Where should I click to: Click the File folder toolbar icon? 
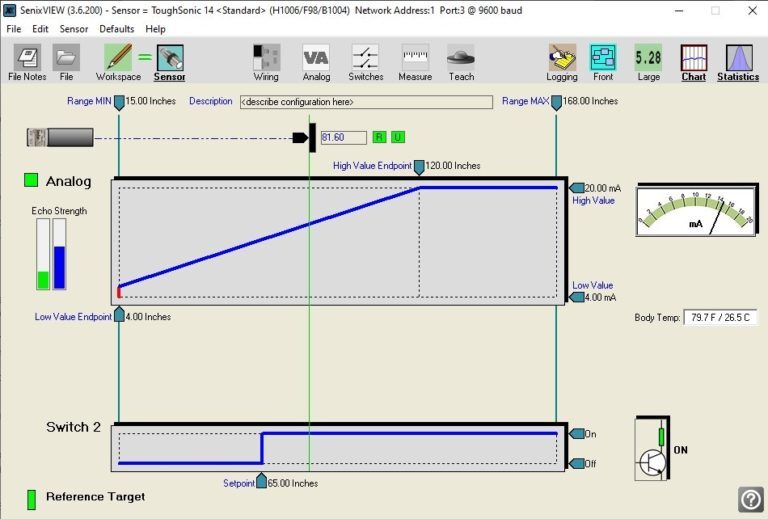[66, 58]
